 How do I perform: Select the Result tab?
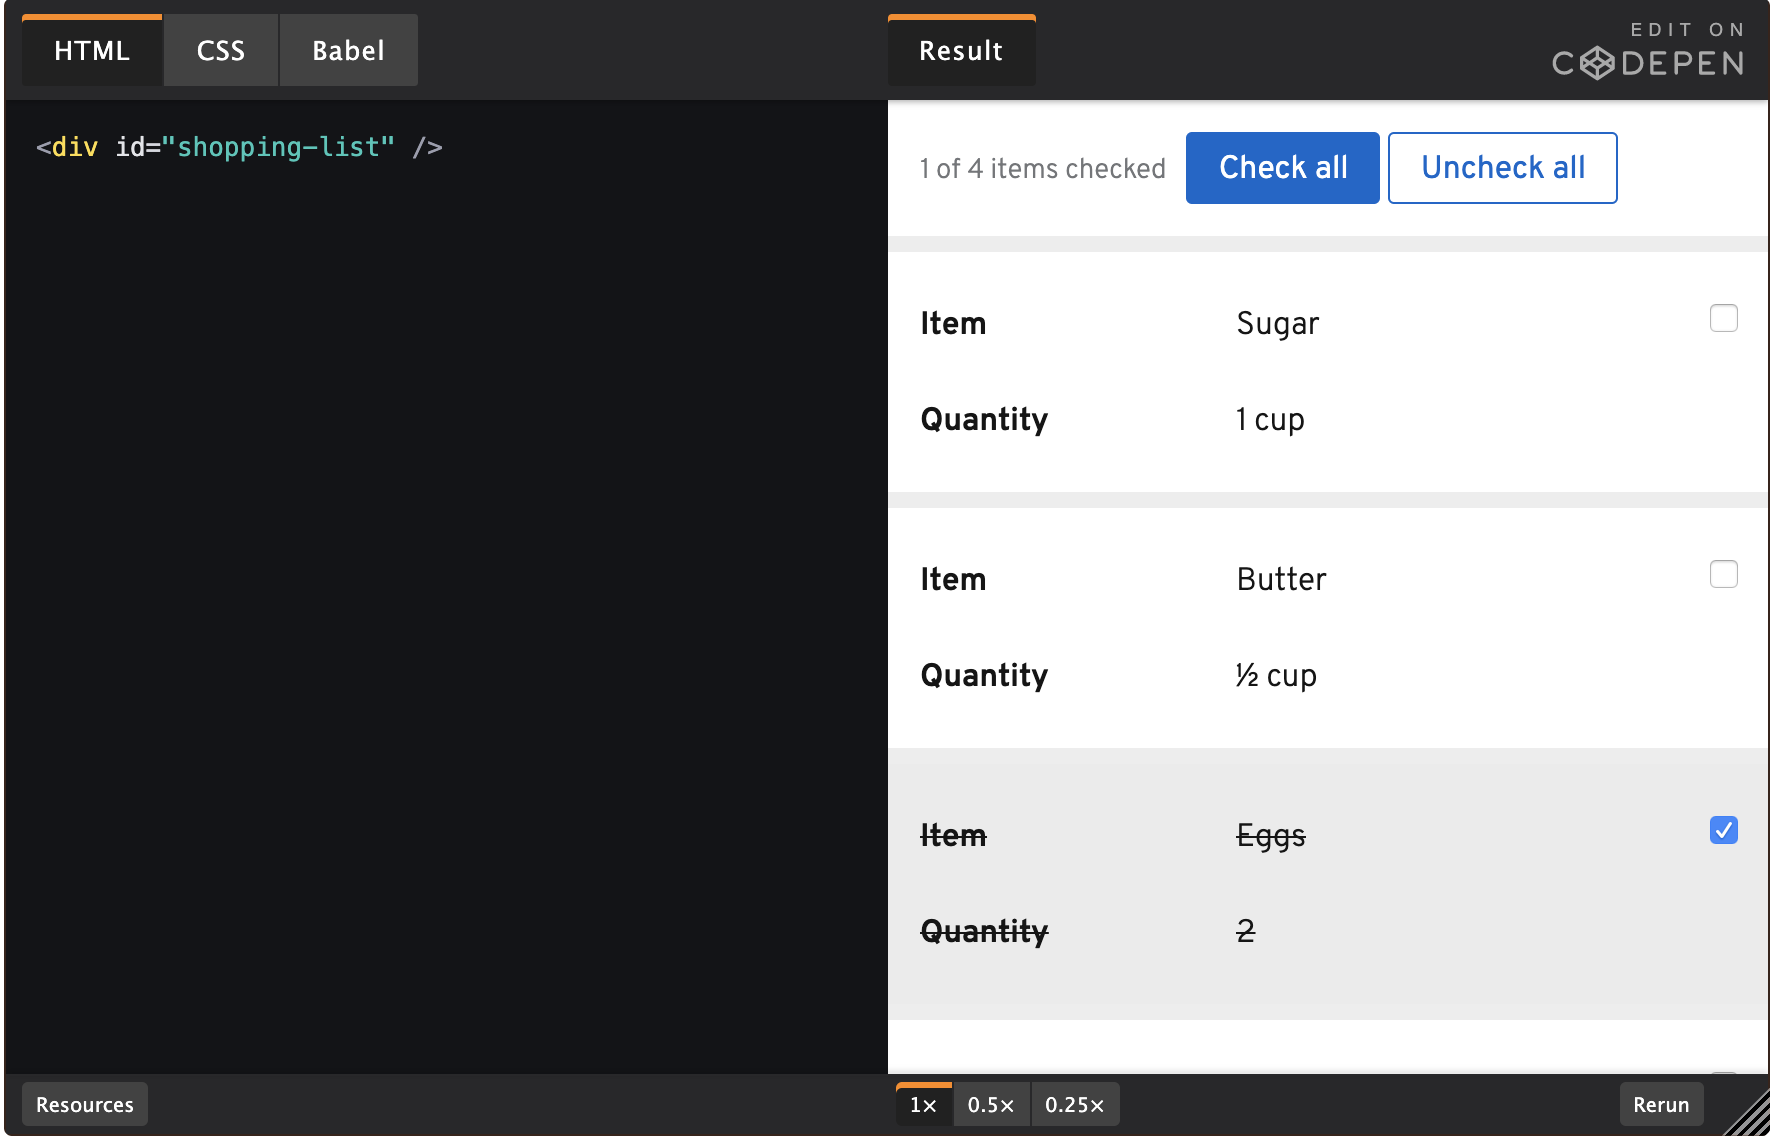pyautogui.click(x=961, y=51)
